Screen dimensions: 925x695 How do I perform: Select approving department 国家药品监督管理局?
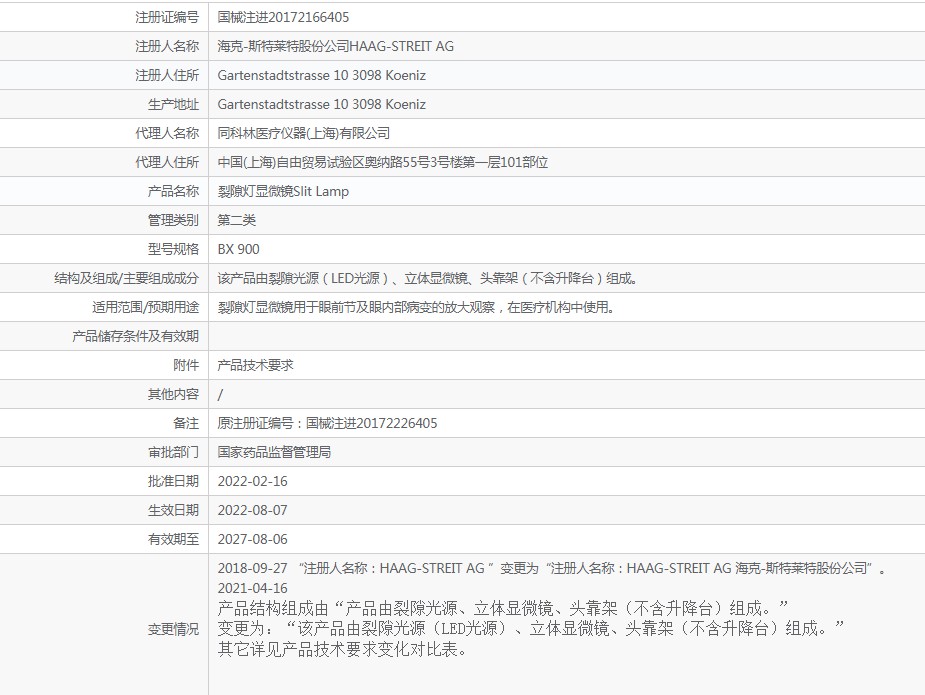pyautogui.click(x=274, y=452)
